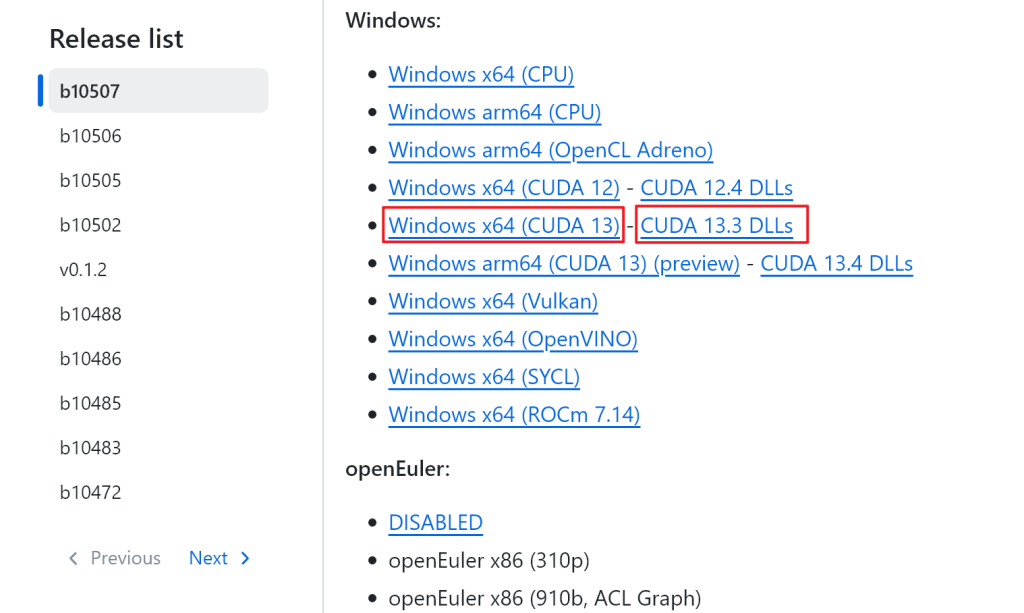Open the DISABLED link under openEuler

click(x=436, y=523)
